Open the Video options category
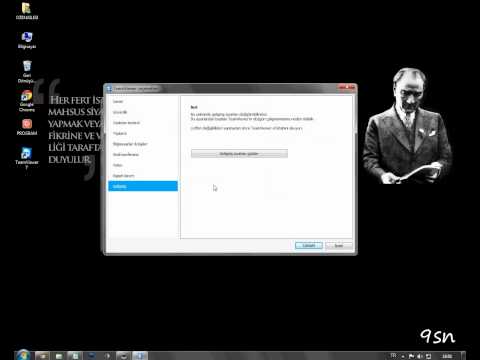The image size is (480, 360). pyautogui.click(x=143, y=165)
